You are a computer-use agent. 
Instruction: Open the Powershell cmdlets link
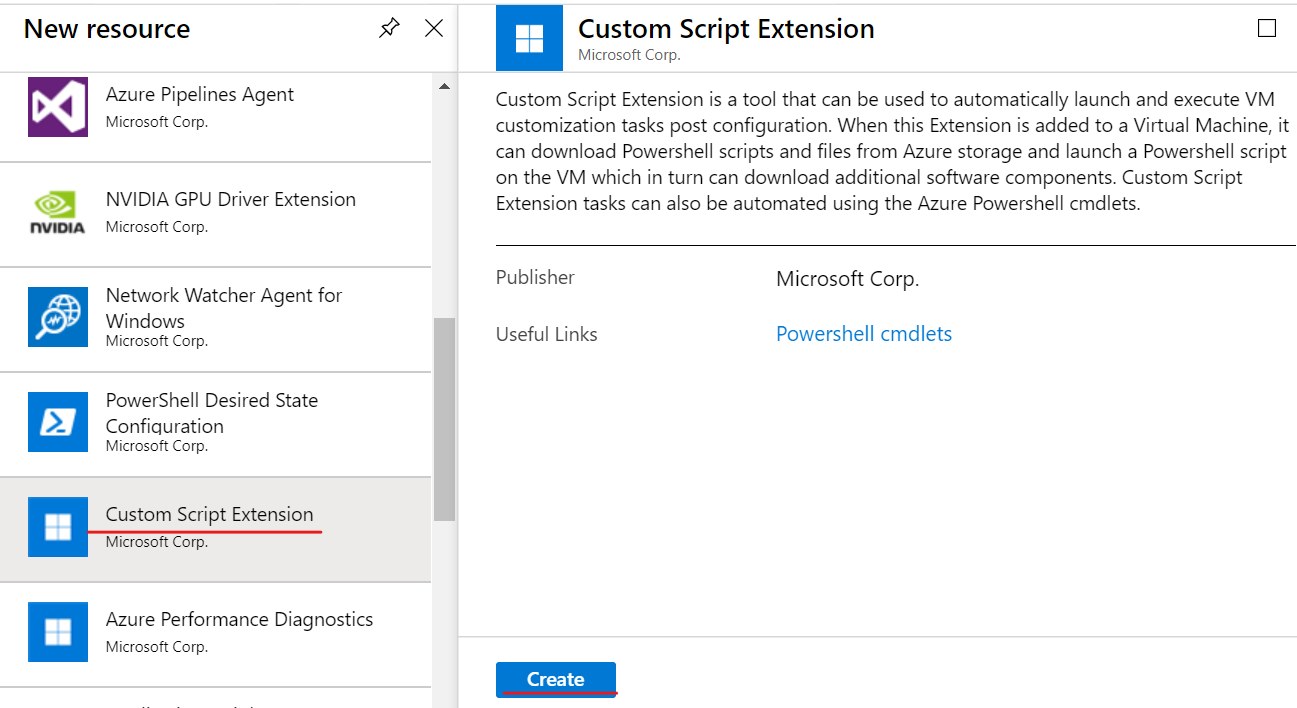point(864,334)
